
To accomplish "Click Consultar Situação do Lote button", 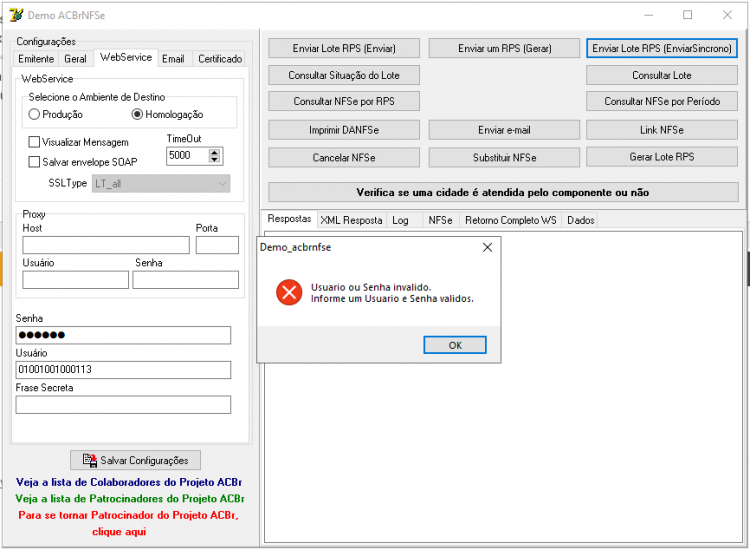I will pos(344,75).
